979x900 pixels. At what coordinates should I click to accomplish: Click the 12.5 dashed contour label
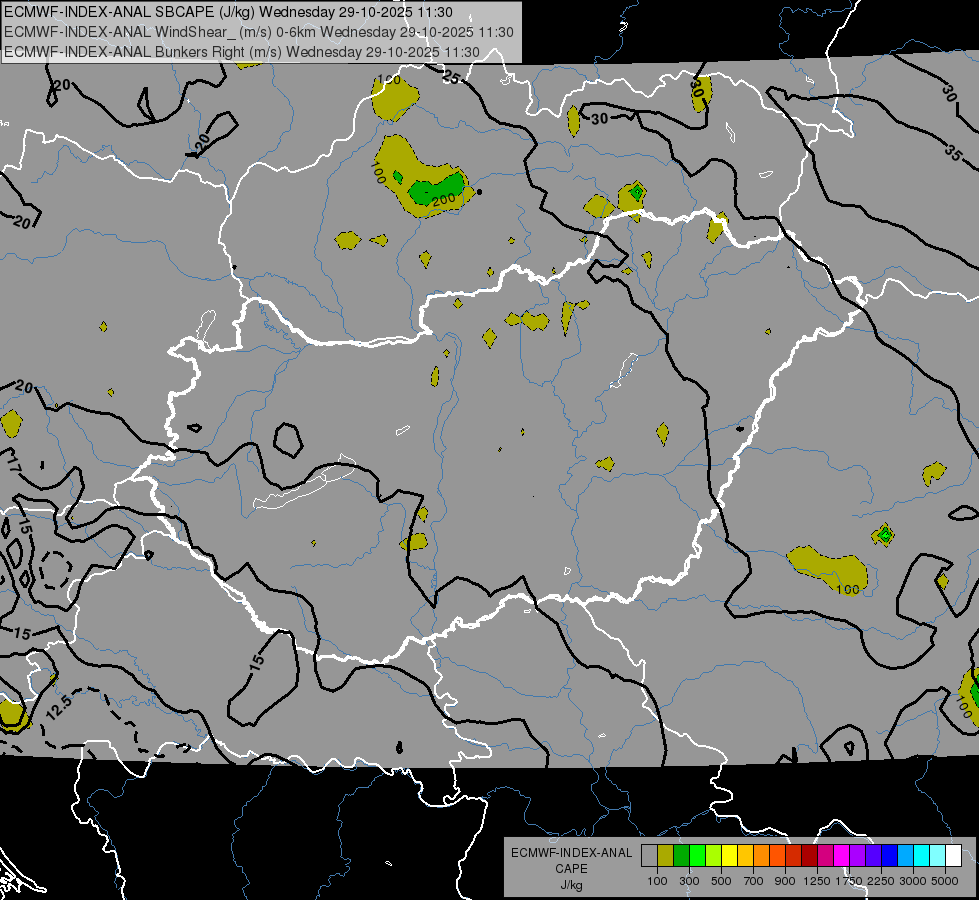coord(59,708)
